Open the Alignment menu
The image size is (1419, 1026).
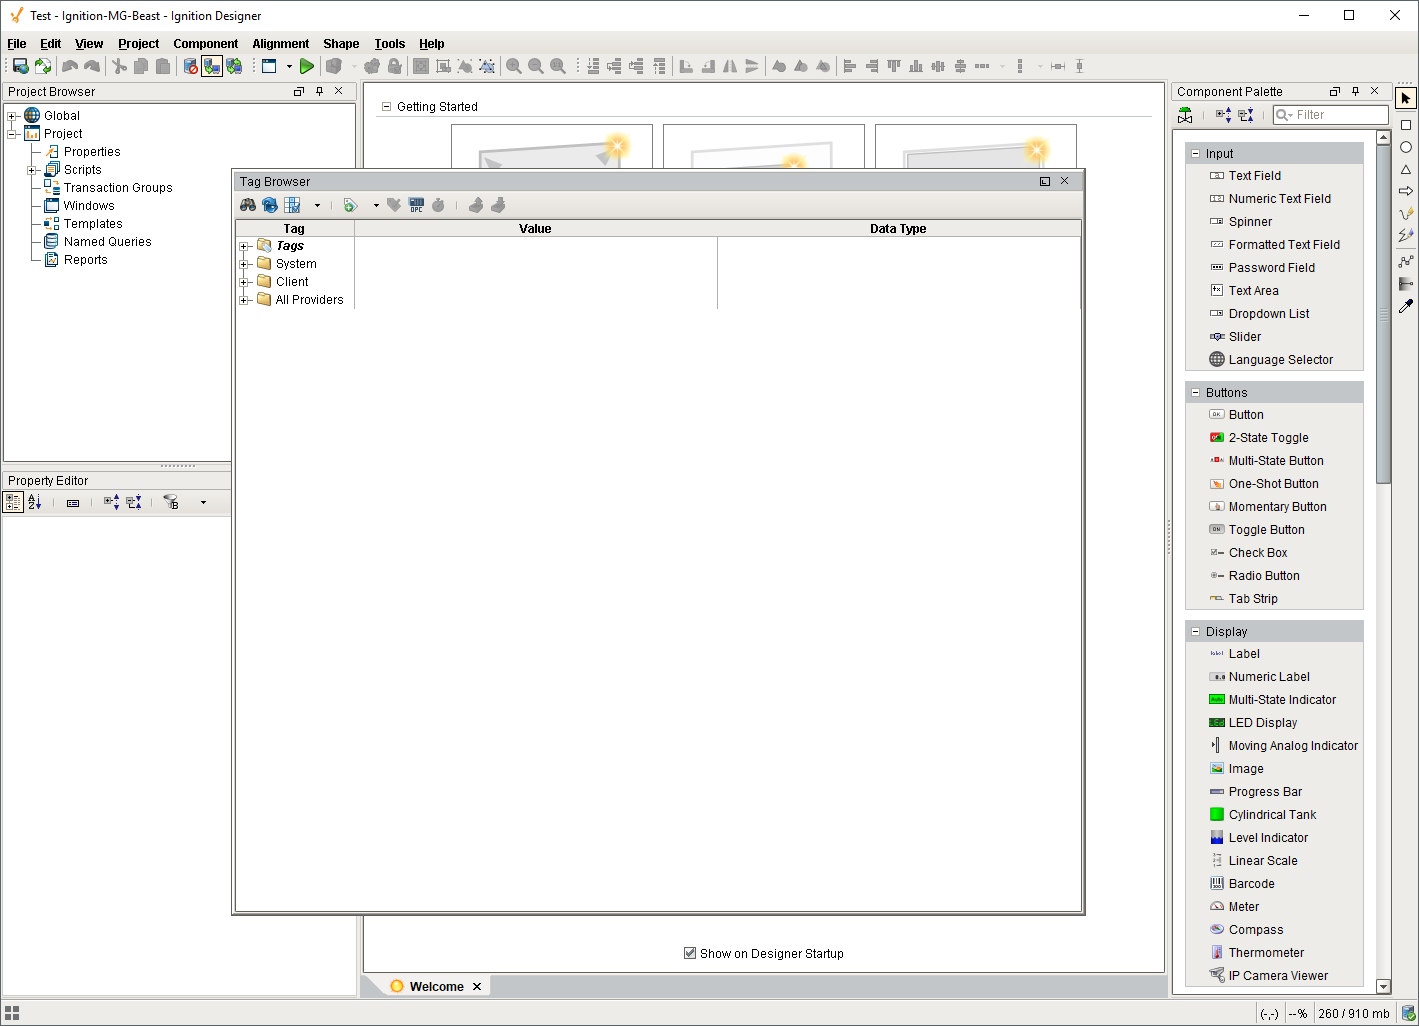[x=280, y=44]
